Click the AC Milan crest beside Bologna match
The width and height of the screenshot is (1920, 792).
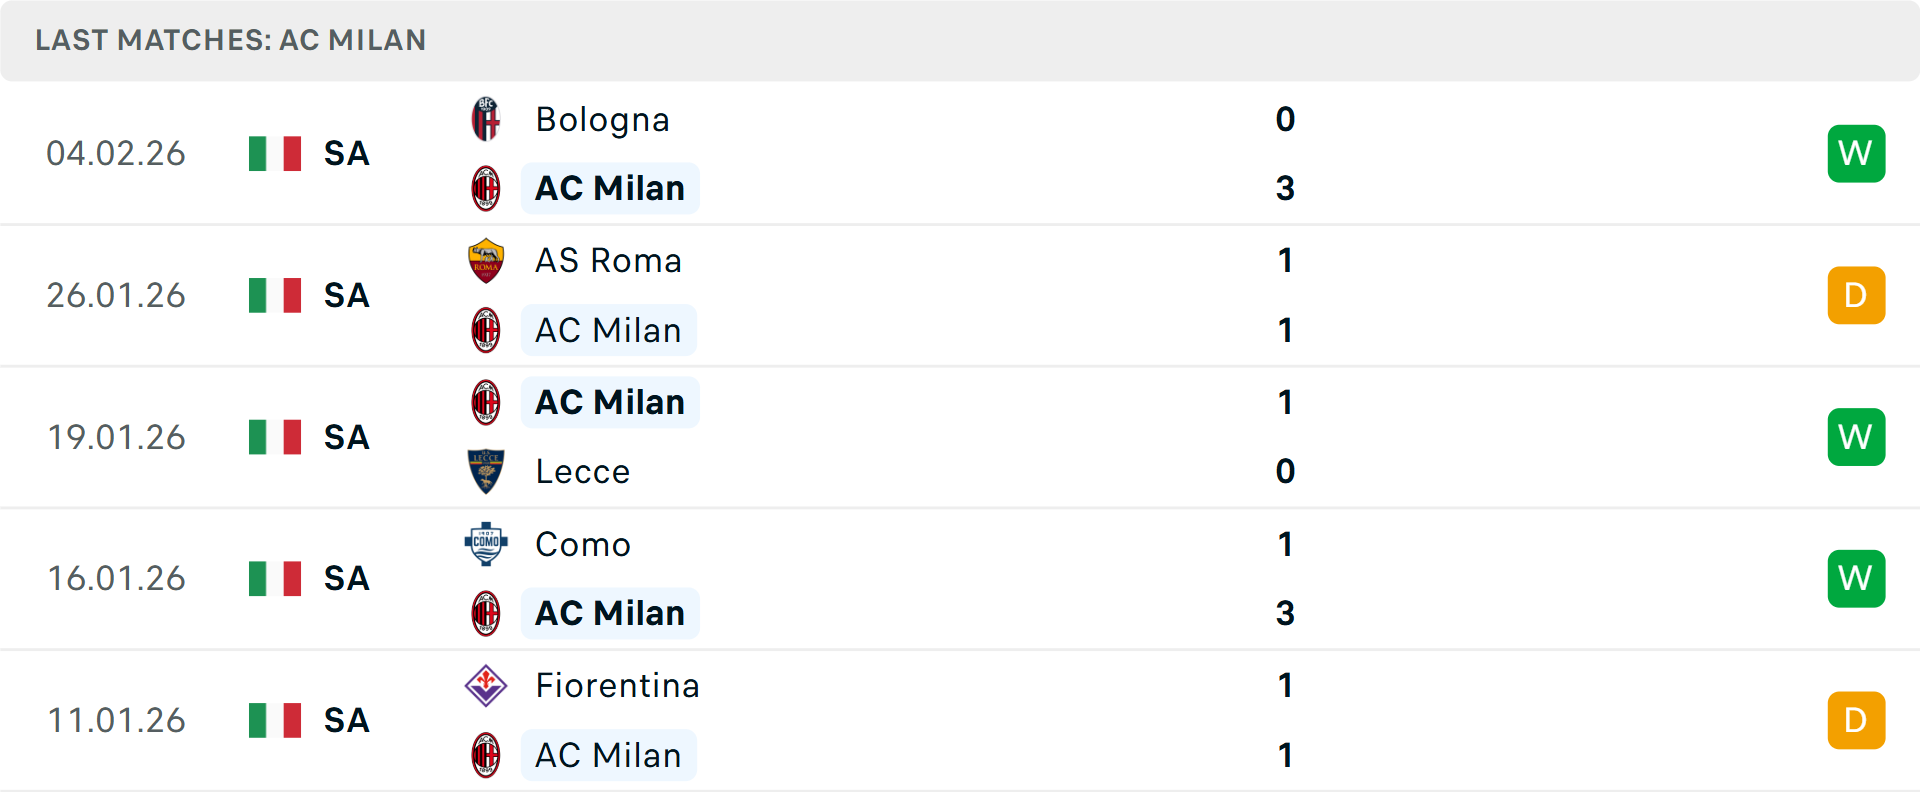click(486, 187)
